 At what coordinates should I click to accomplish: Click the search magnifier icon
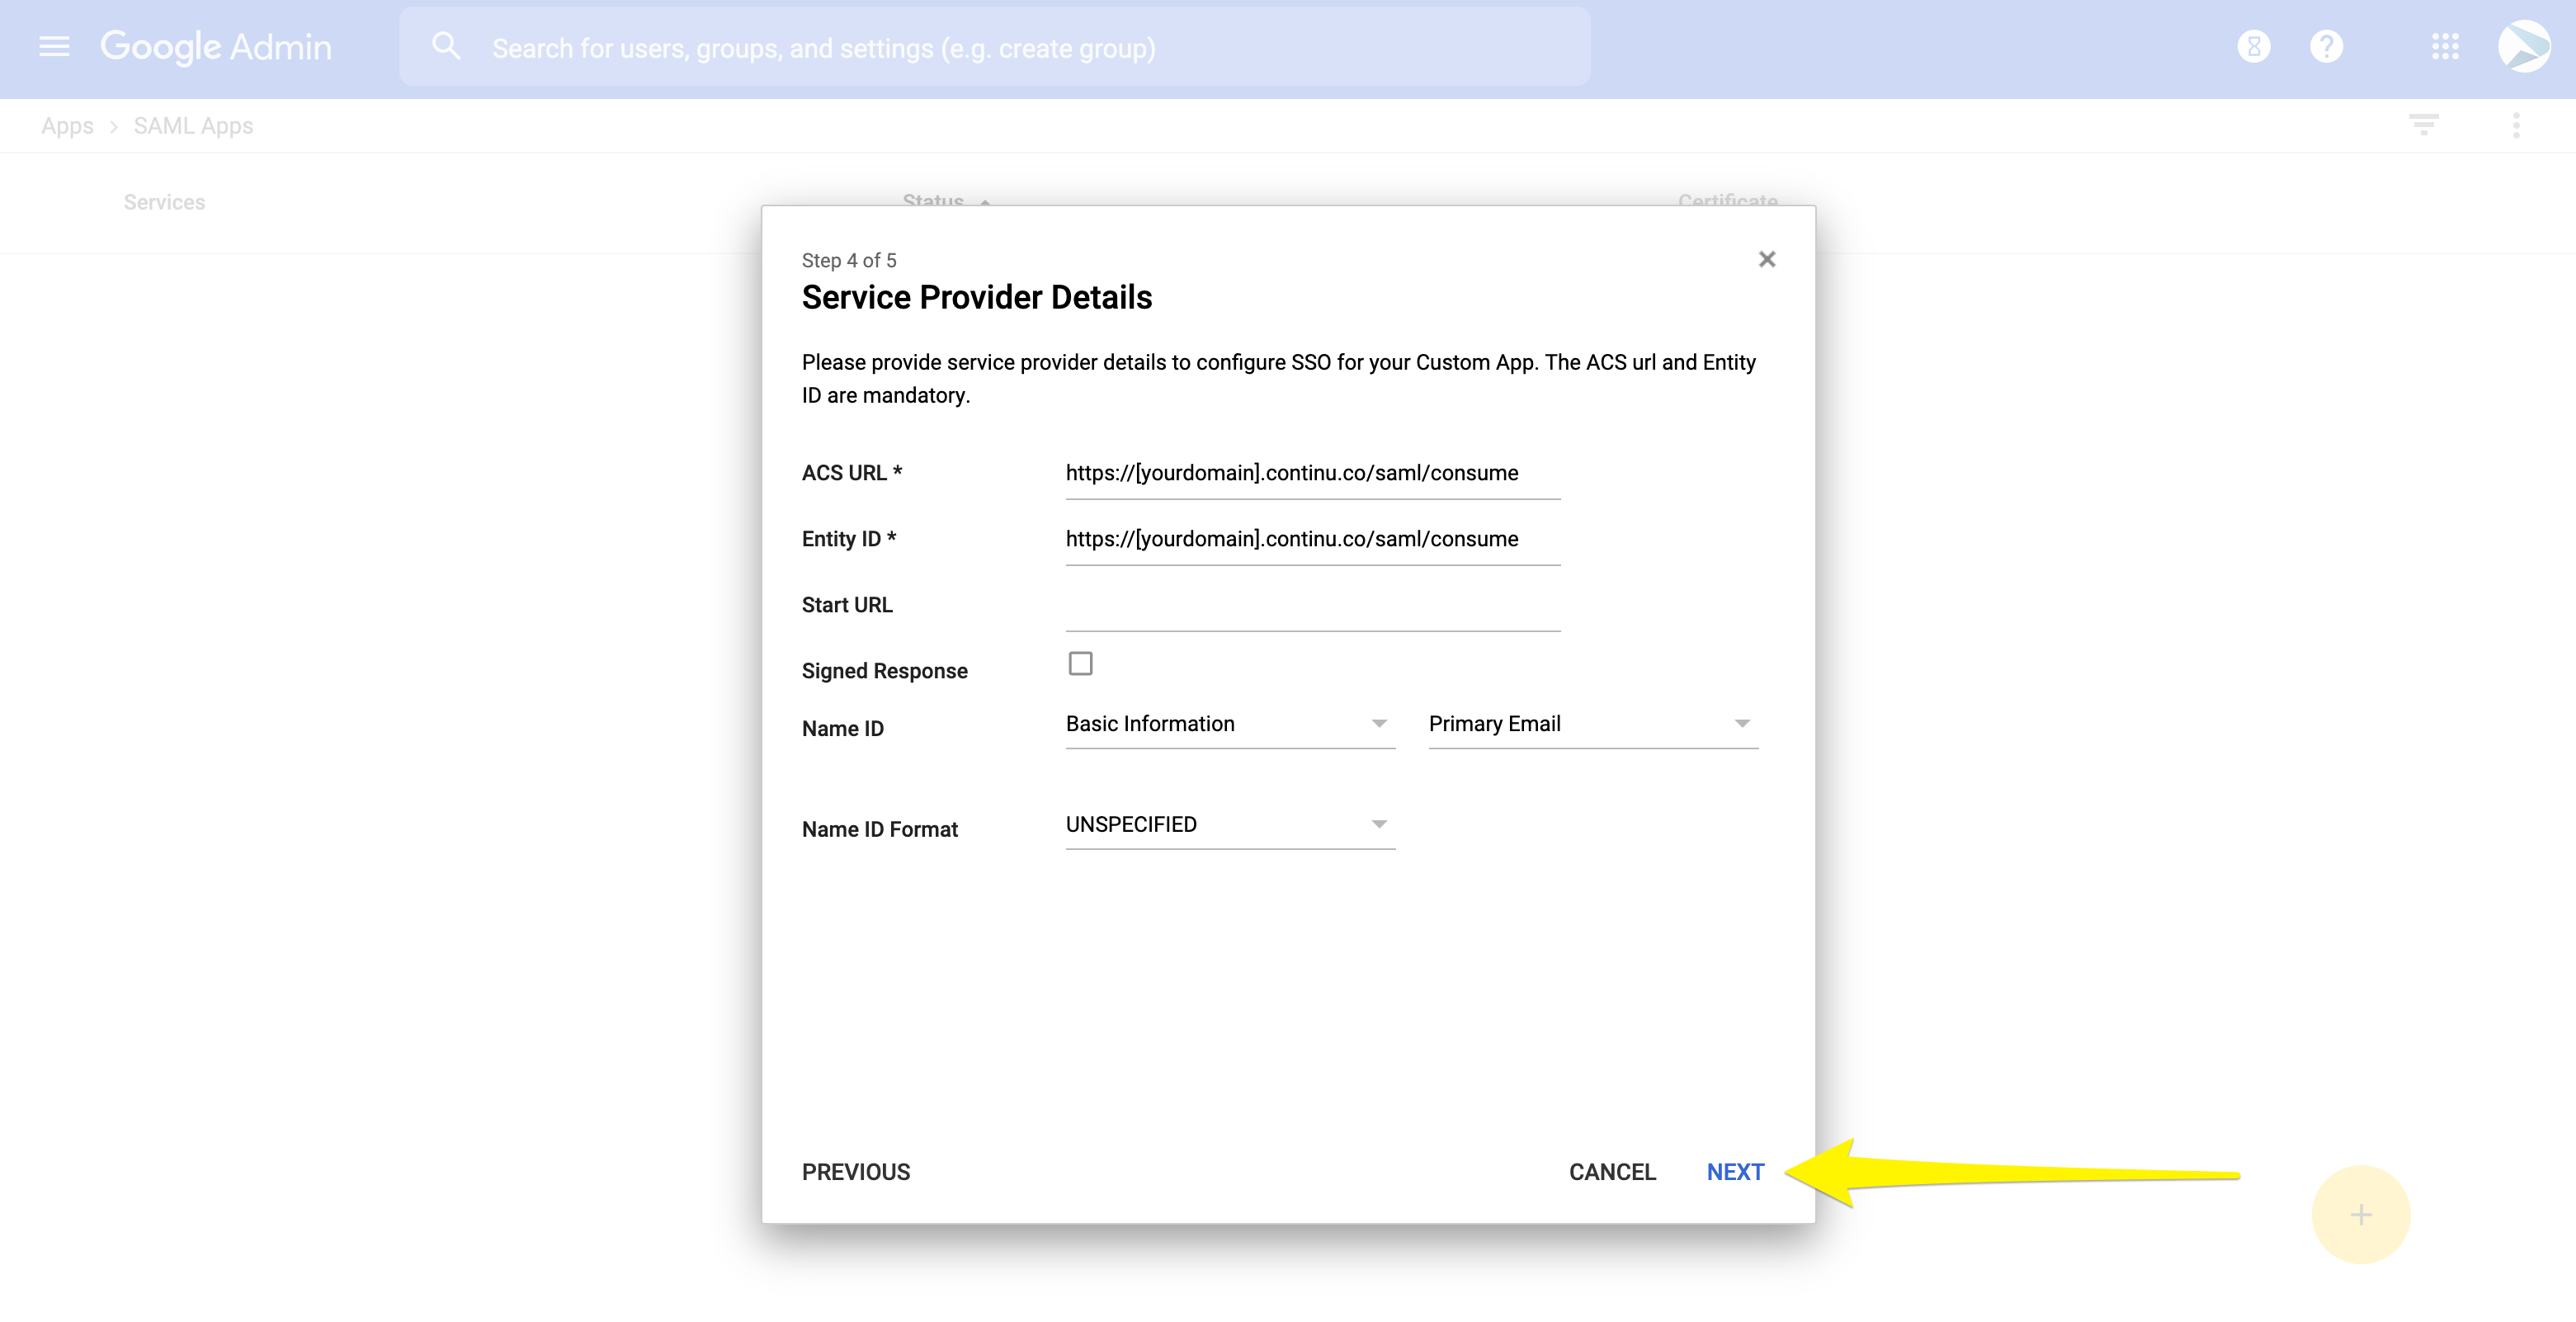(446, 47)
